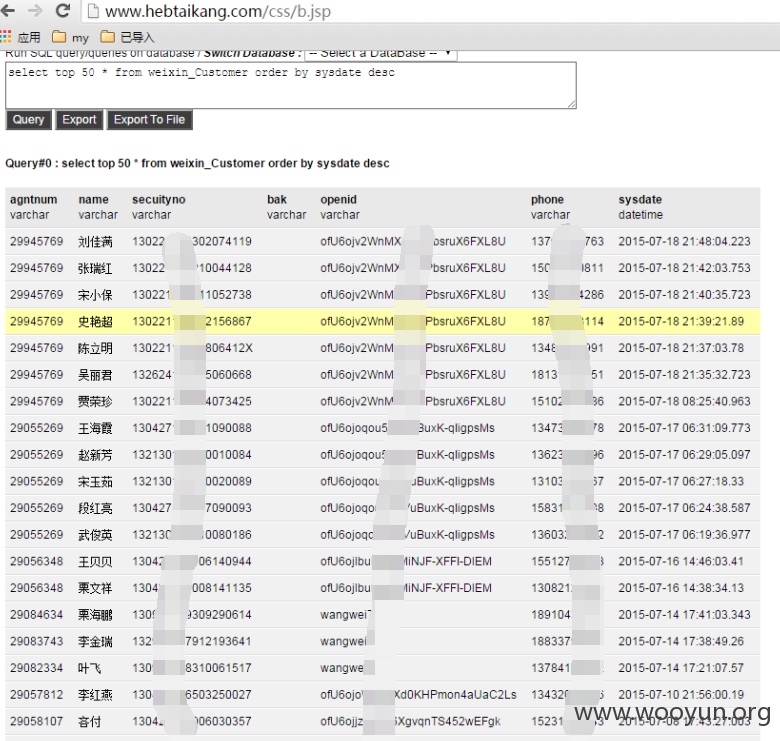Click the Query button

click(28, 120)
